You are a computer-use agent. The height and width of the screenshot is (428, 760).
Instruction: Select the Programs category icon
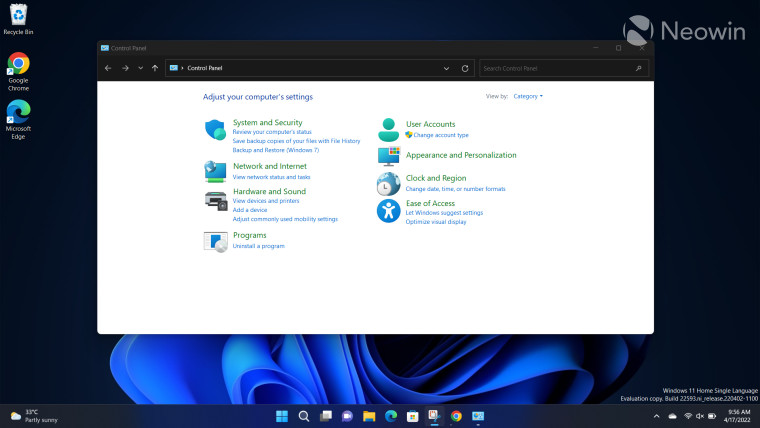(215, 240)
